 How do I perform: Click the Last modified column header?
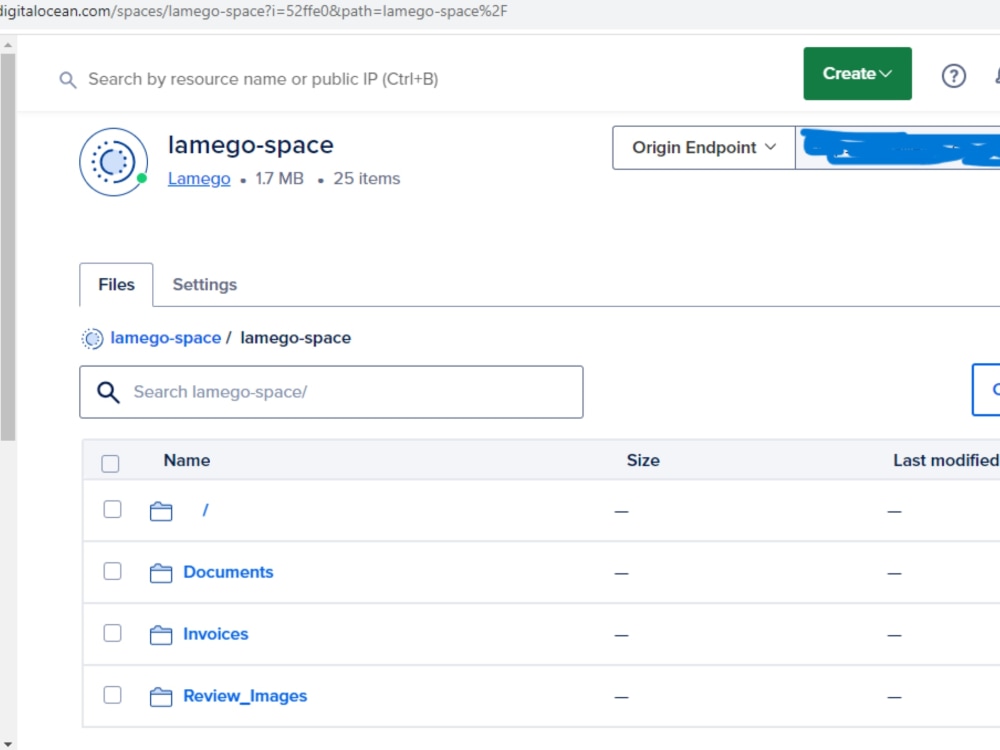pyautogui.click(x=946, y=460)
